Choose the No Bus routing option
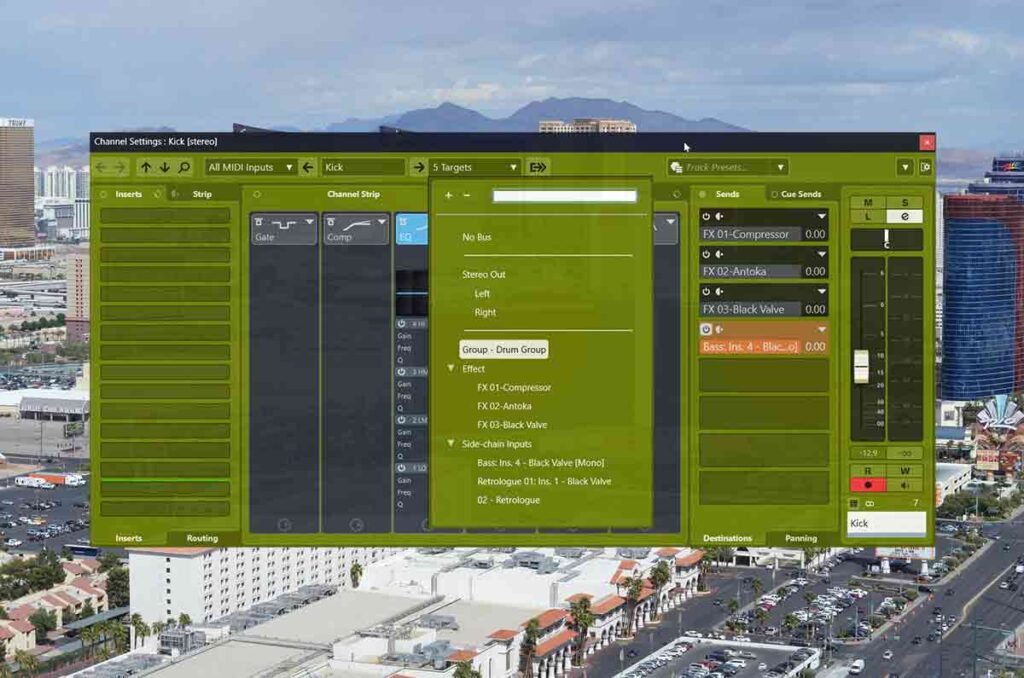This screenshot has width=1024, height=678. click(x=476, y=237)
